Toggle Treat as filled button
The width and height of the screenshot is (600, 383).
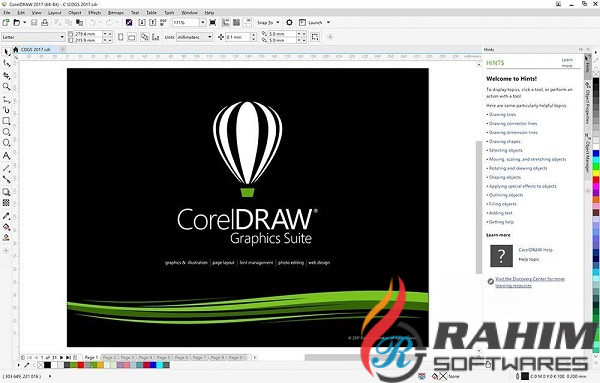315,37
